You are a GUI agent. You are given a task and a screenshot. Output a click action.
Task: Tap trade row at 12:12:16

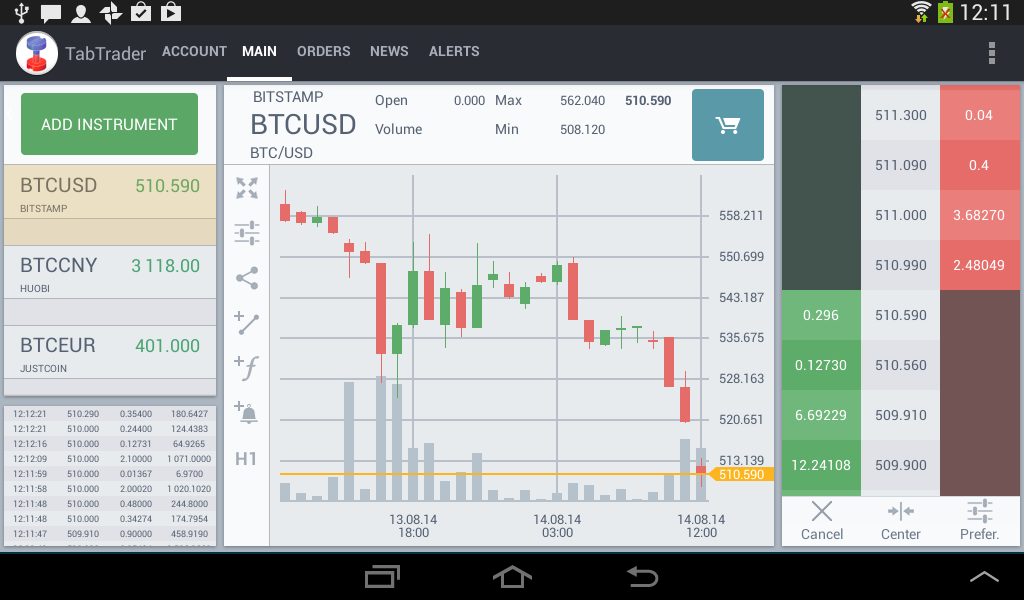pos(111,444)
